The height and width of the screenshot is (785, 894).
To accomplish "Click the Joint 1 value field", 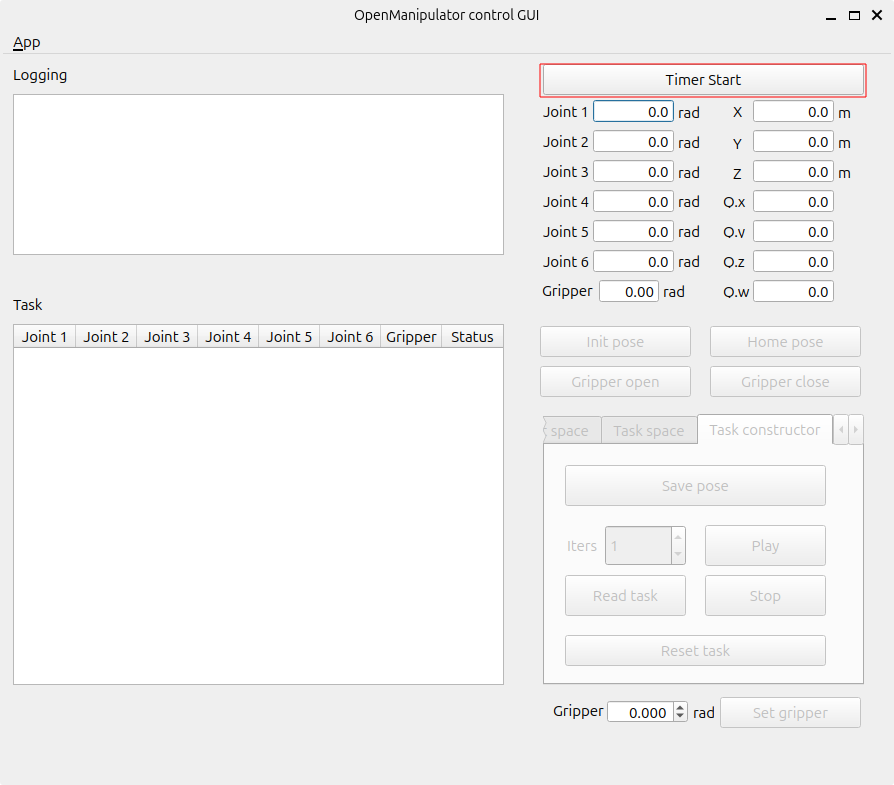I will click(633, 112).
